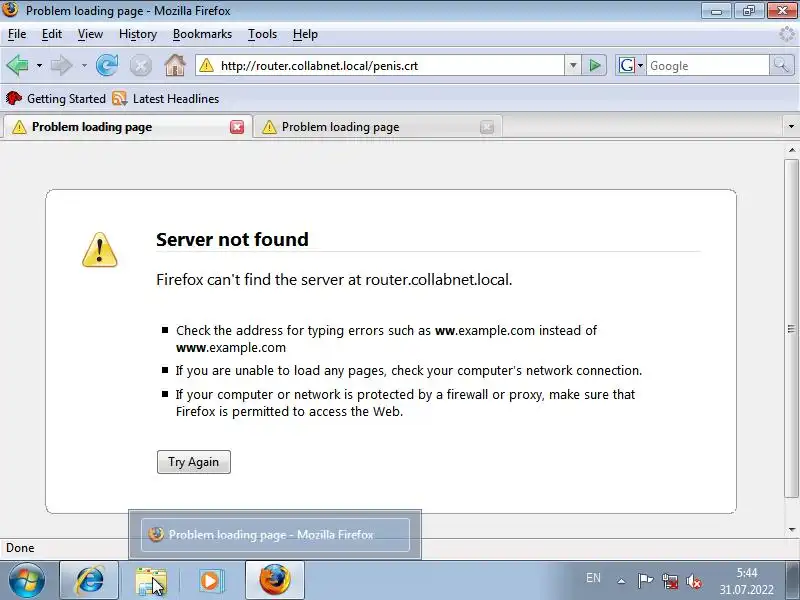Launch Internet Explorer from the taskbar
The image size is (800, 600).
[x=89, y=580]
